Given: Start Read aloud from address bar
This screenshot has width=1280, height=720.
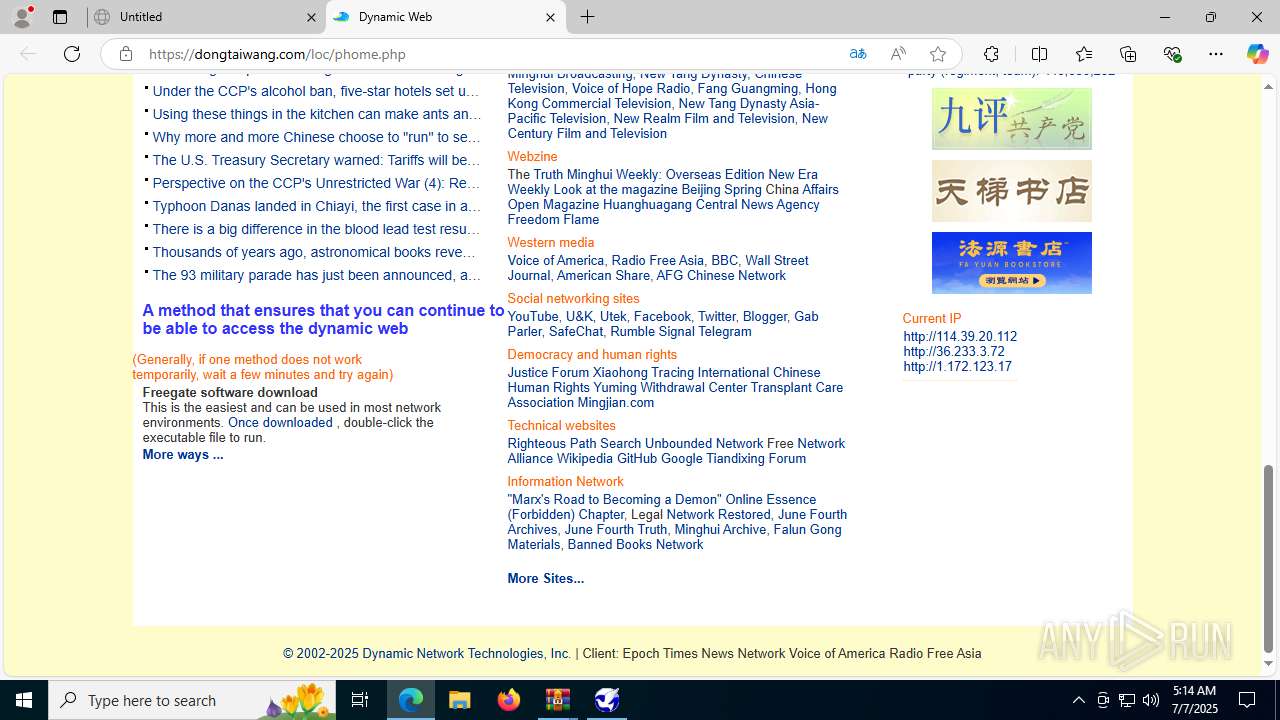Looking at the screenshot, I should (x=898, y=54).
